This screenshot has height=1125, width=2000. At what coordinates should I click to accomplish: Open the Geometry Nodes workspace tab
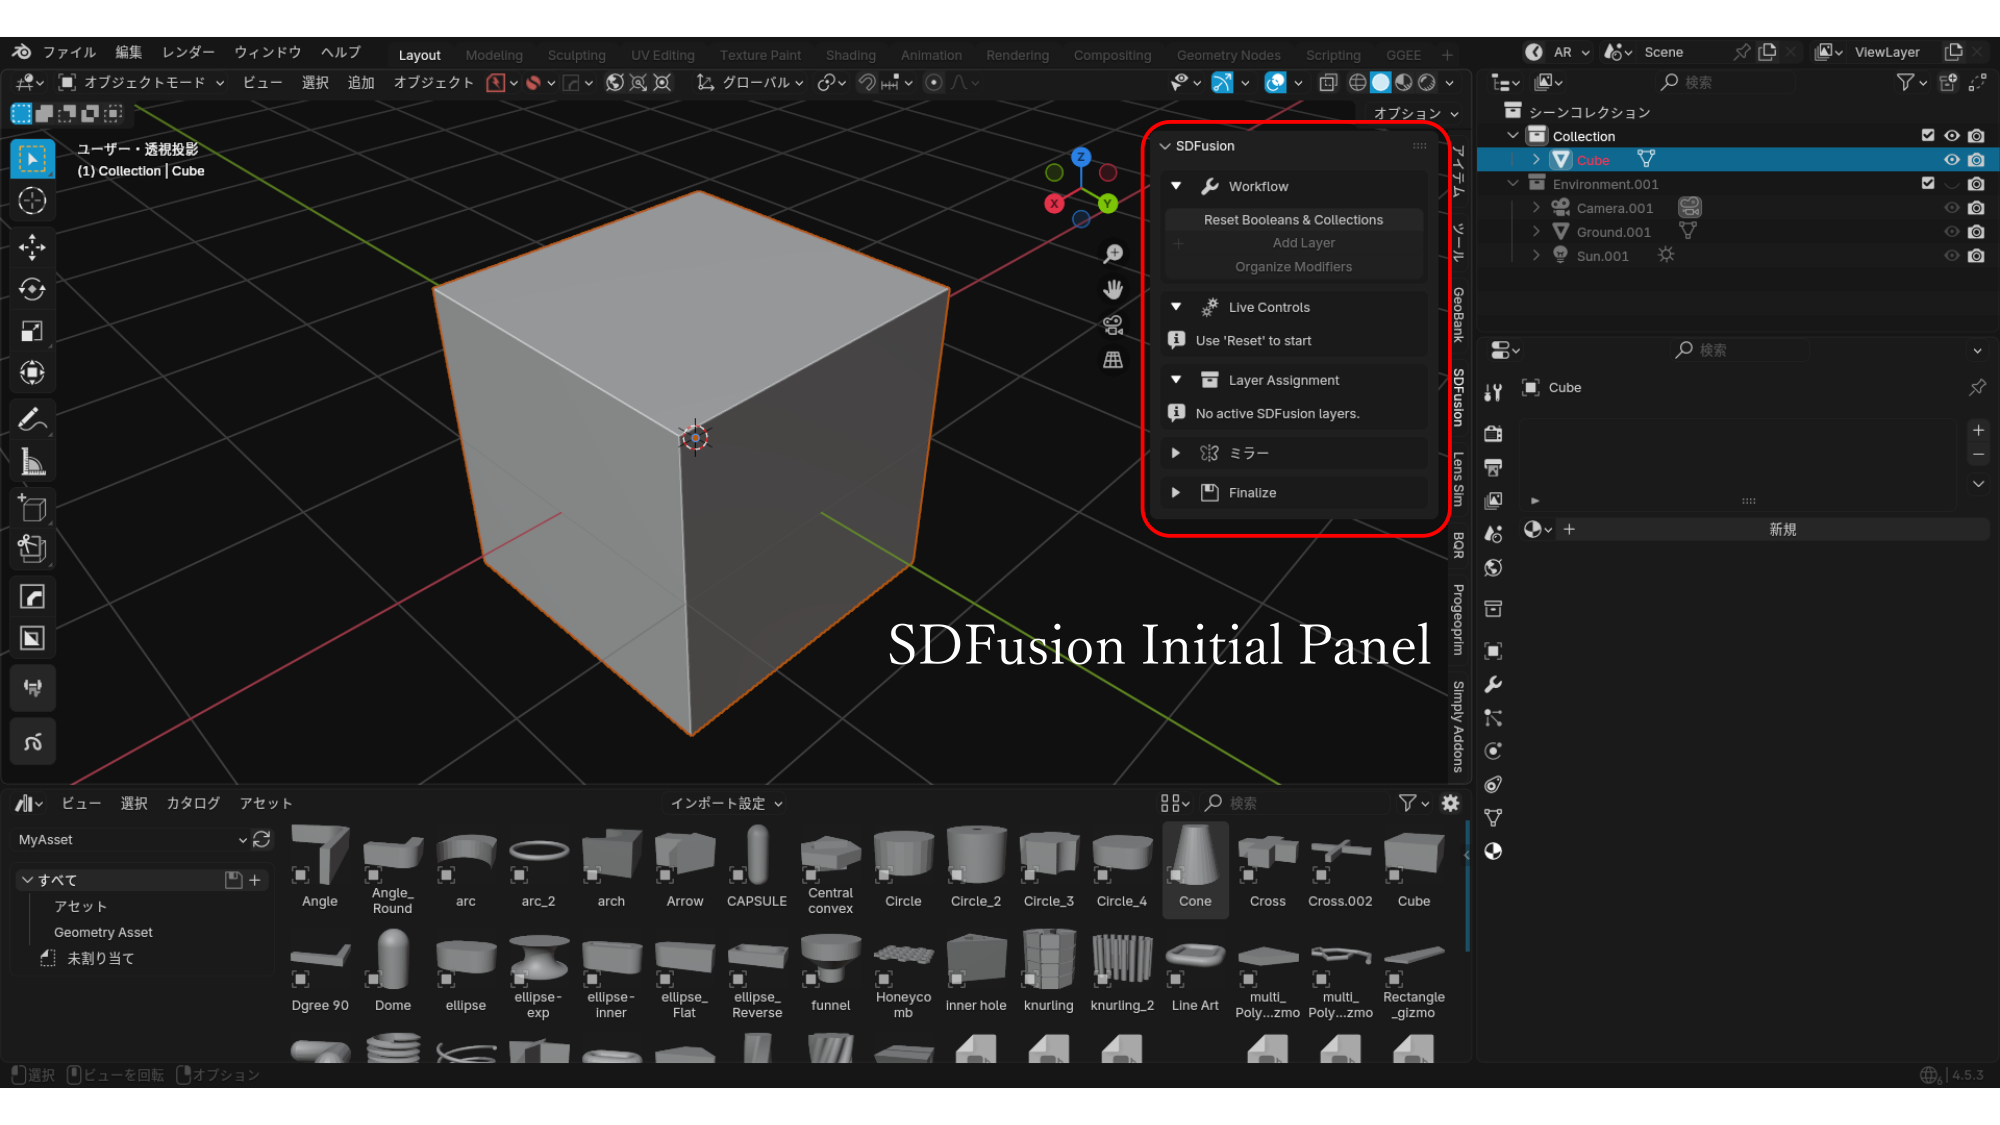tap(1228, 55)
